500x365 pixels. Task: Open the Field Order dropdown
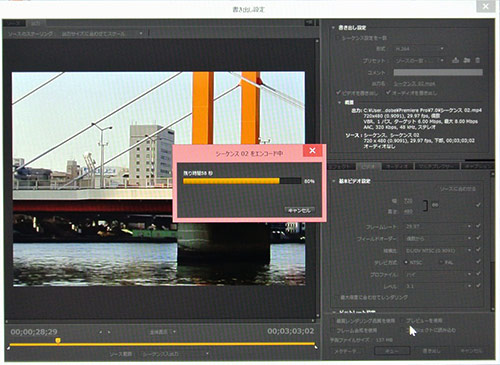438,238
